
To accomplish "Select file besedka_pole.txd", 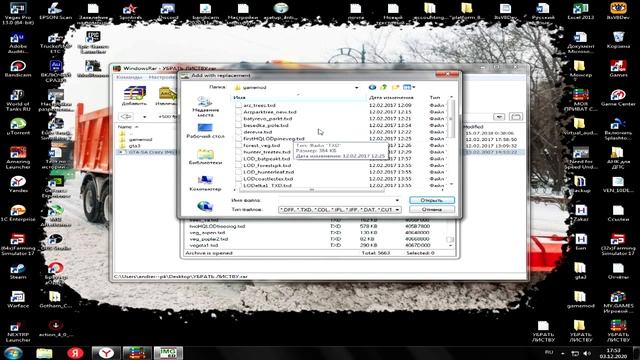I will click(x=266, y=125).
